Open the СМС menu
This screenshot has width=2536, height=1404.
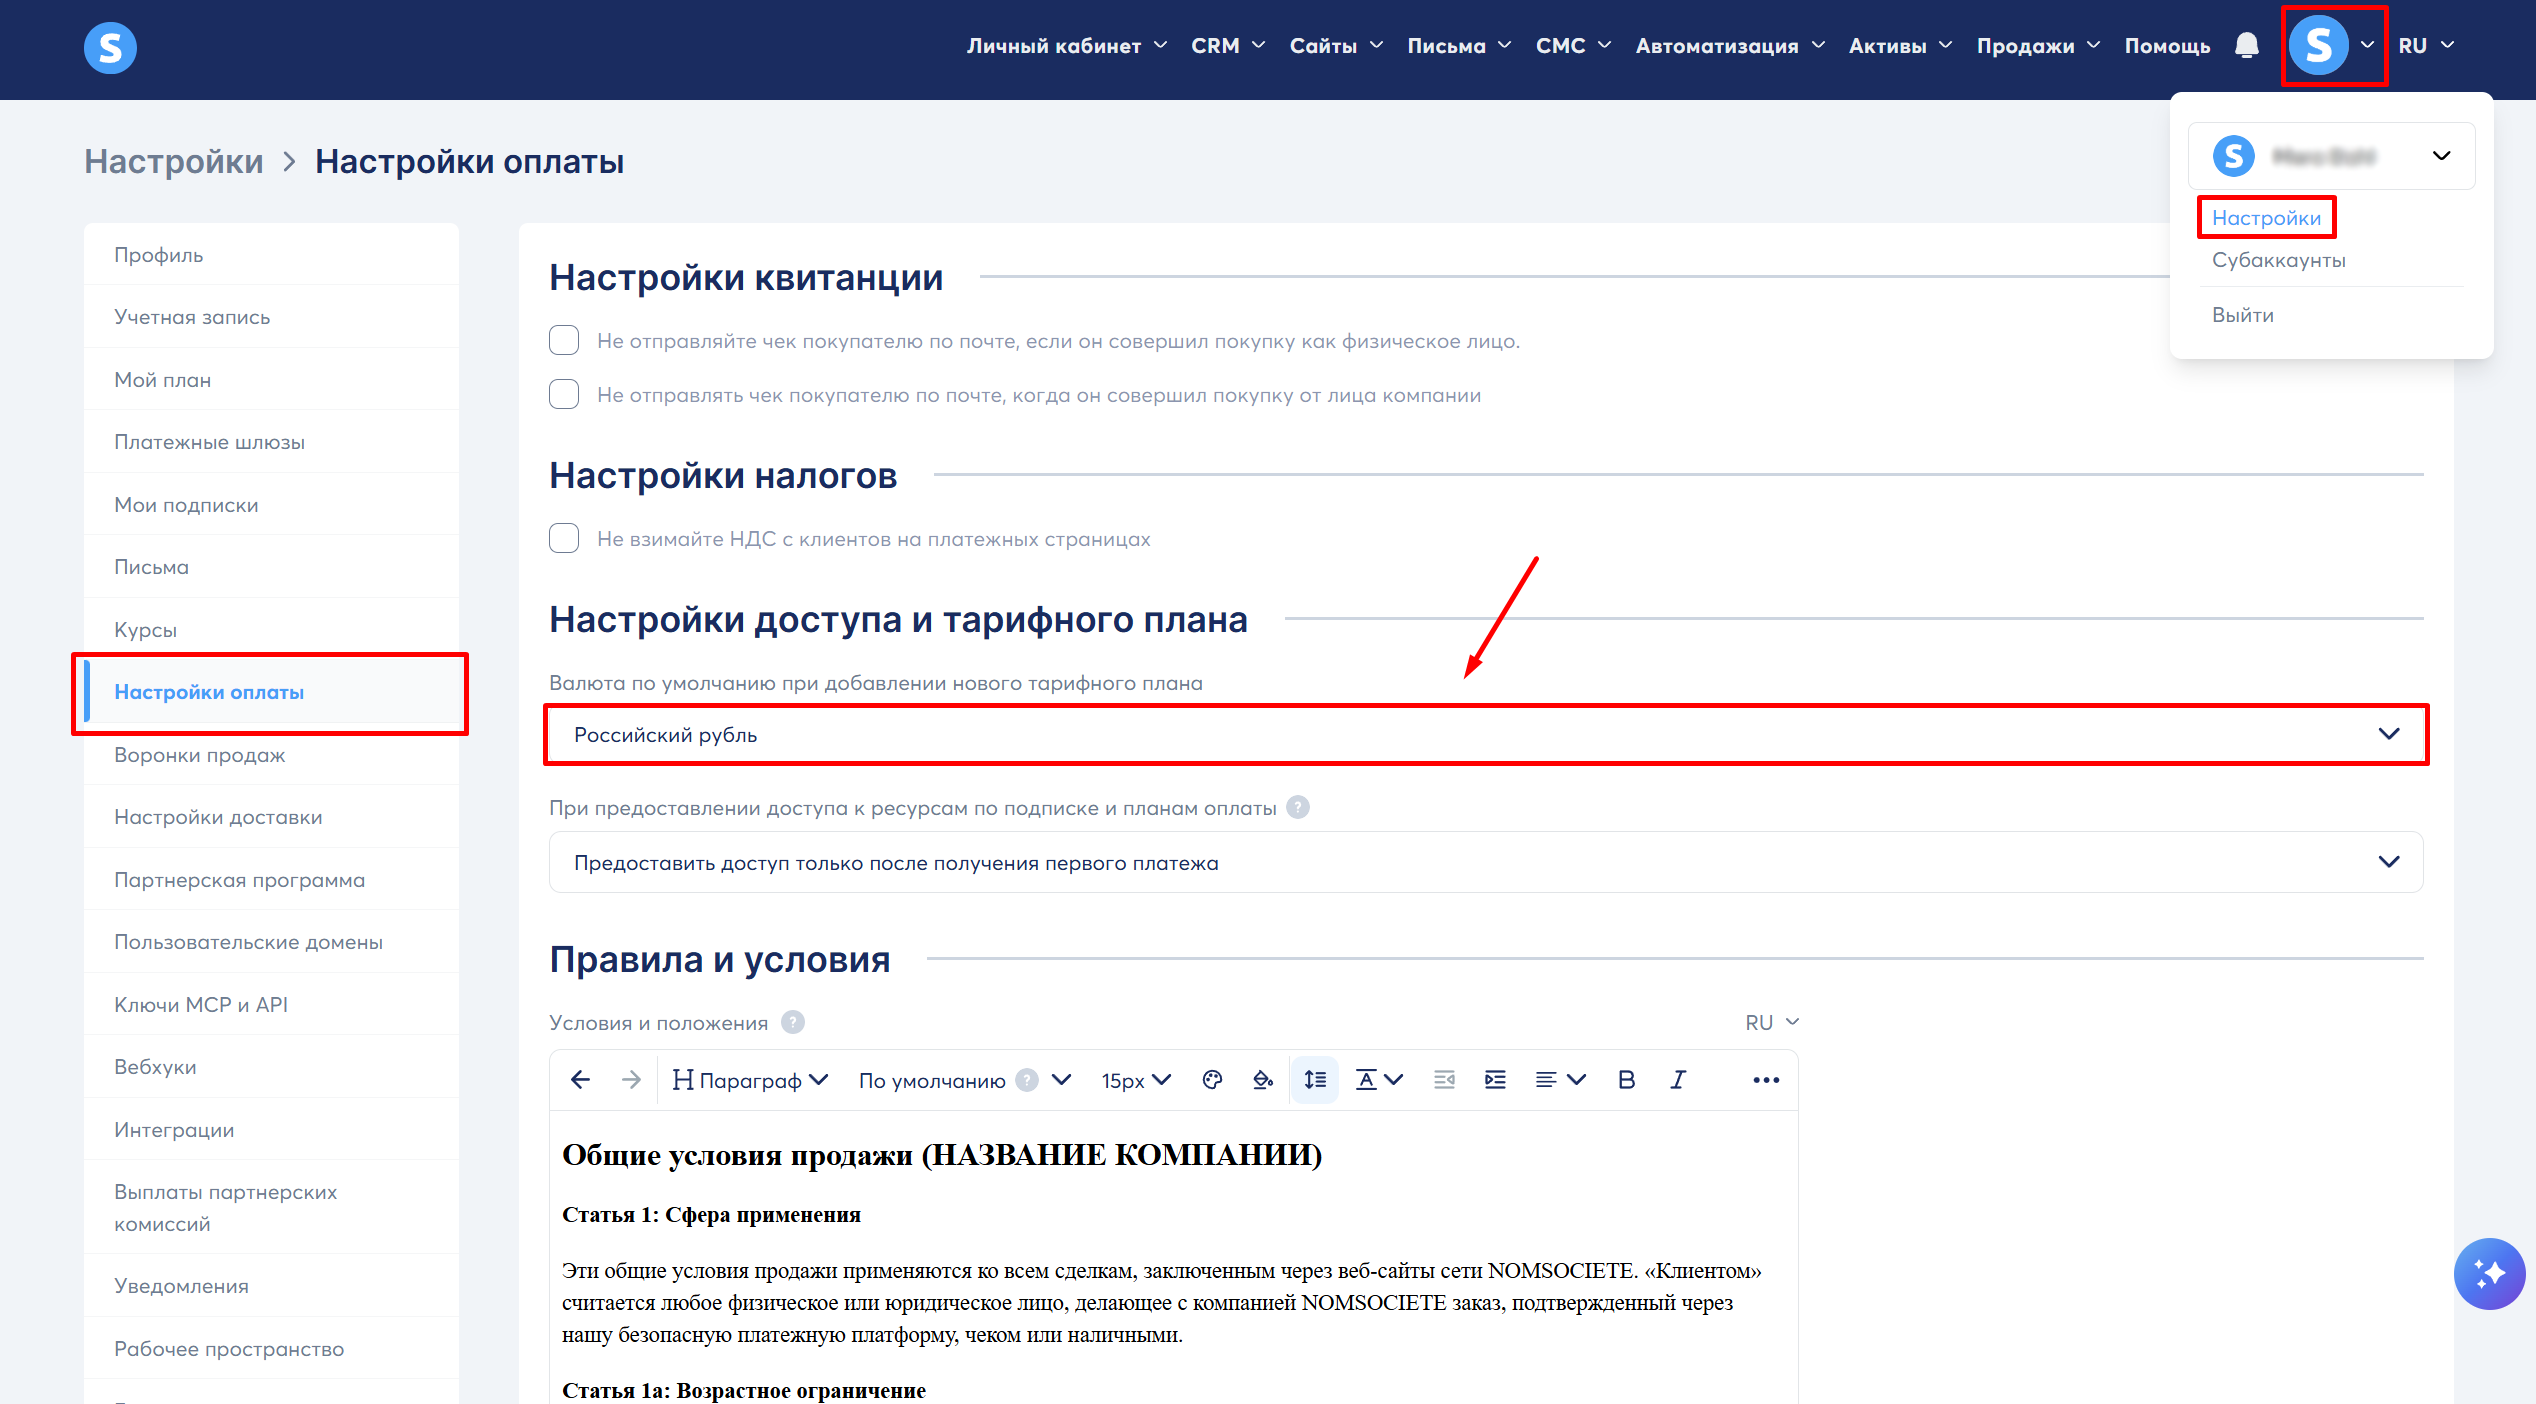pyautogui.click(x=1573, y=46)
